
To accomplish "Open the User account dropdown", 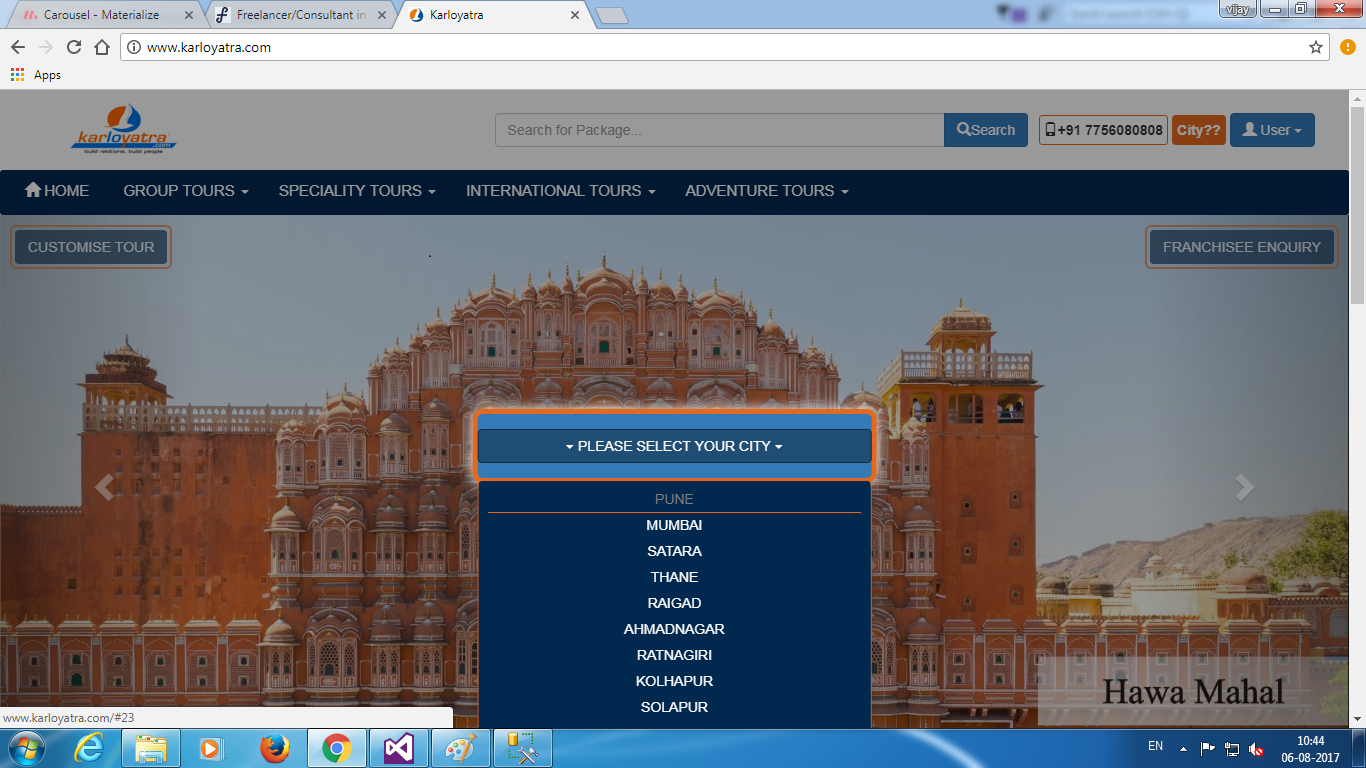I will coord(1271,130).
